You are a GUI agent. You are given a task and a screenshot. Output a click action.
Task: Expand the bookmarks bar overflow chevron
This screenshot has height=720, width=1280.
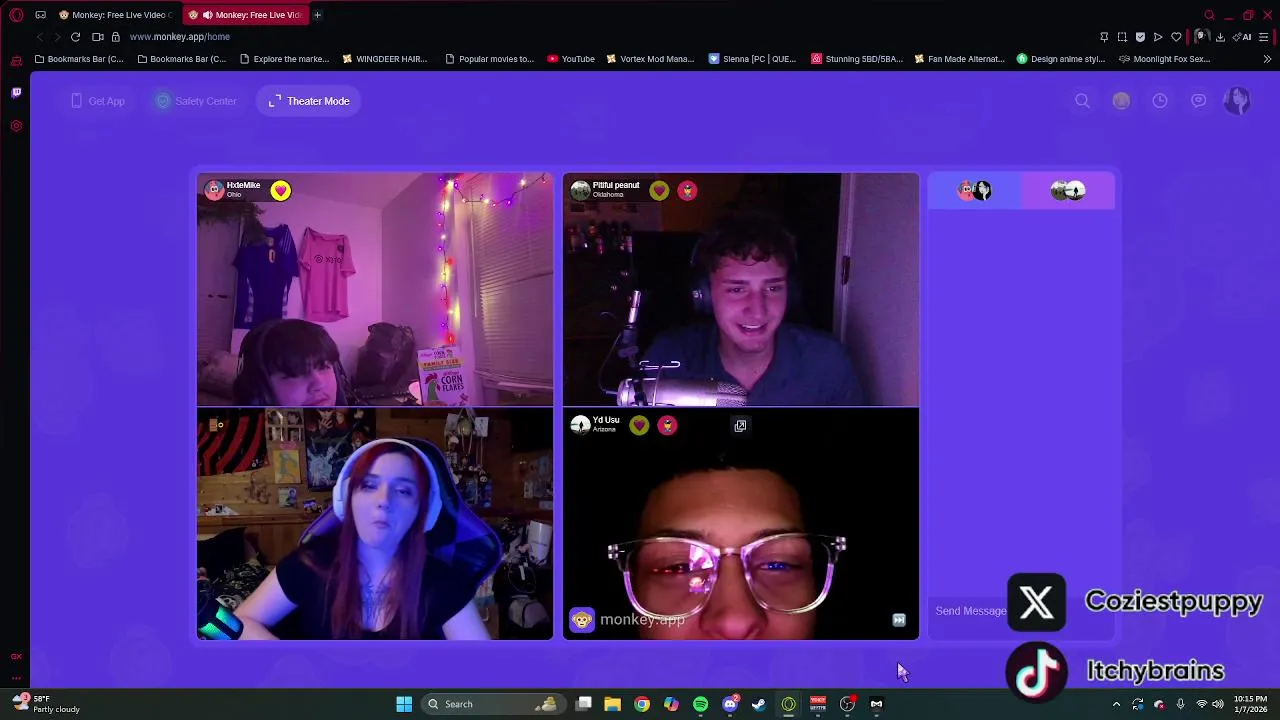tap(1267, 59)
